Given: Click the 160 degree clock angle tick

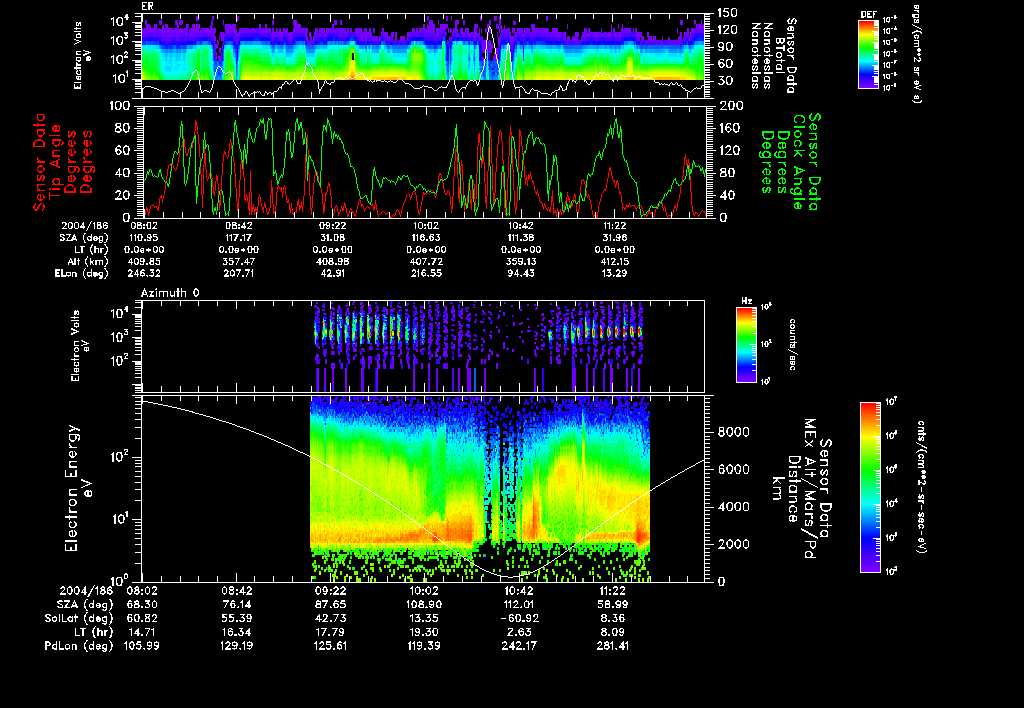Looking at the screenshot, I should [x=728, y=128].
